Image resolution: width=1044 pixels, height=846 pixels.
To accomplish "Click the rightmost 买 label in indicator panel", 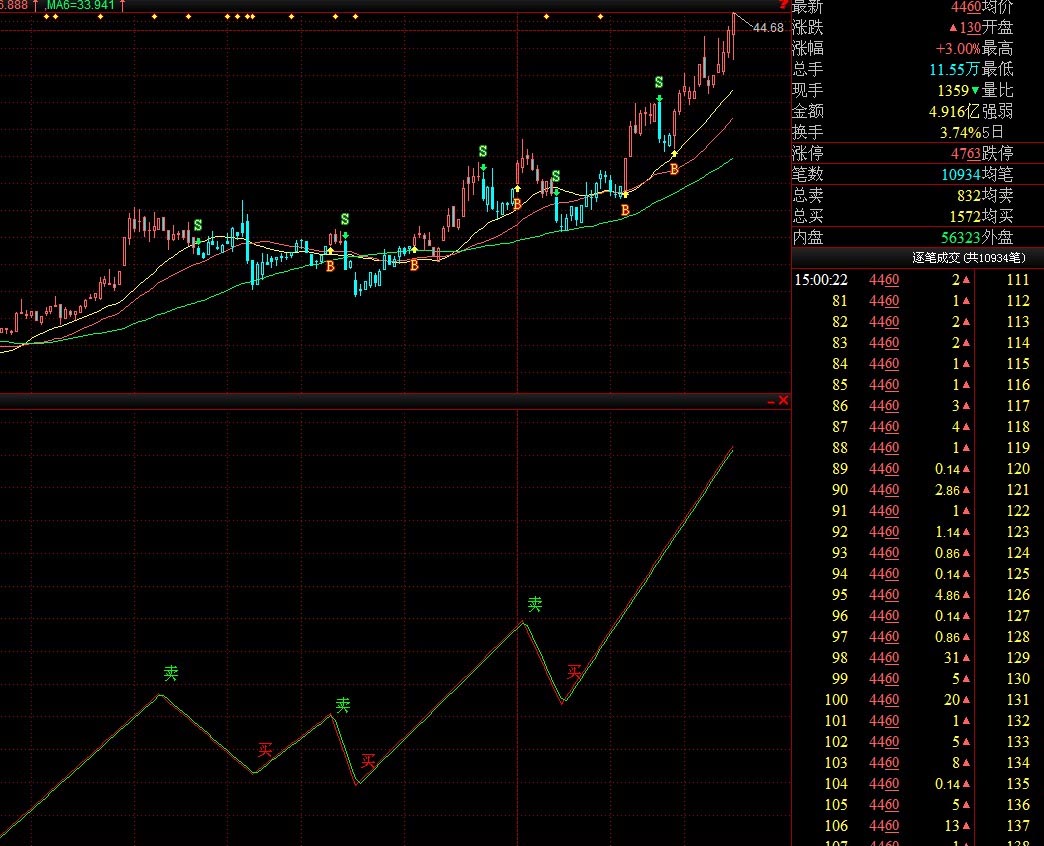I will [x=574, y=671].
